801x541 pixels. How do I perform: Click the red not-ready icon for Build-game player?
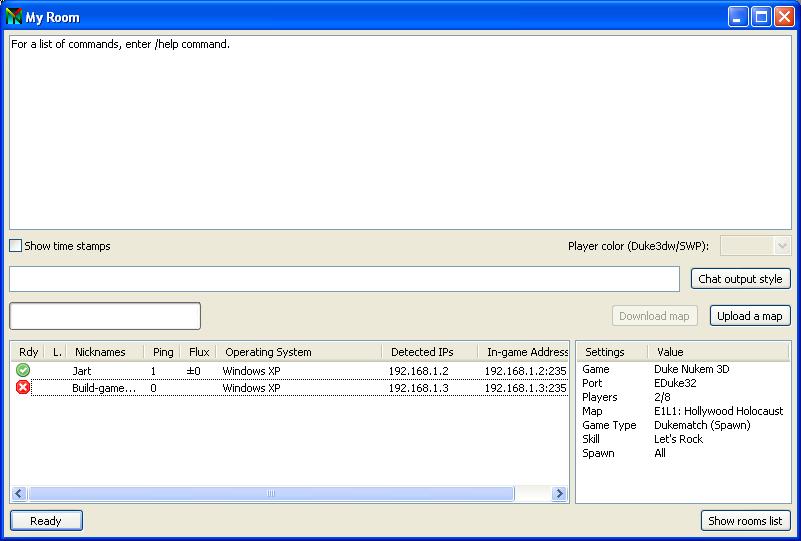23,388
